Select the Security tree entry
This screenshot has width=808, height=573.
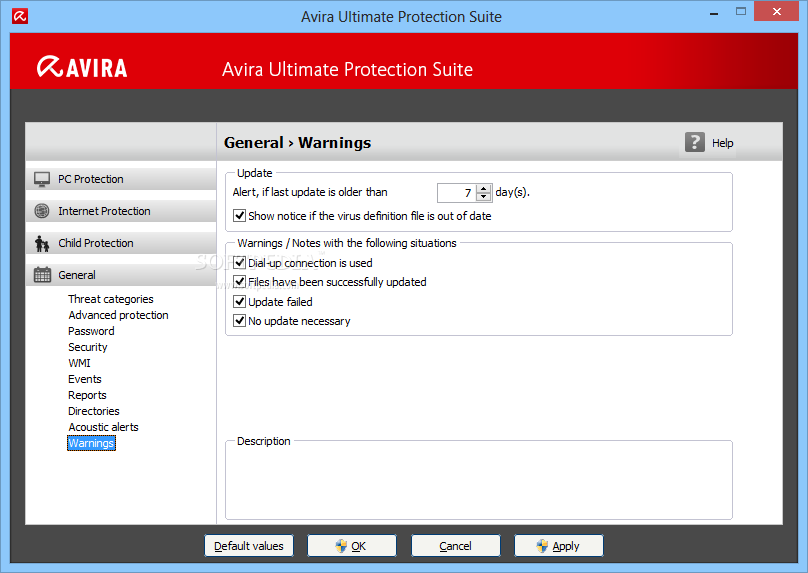click(x=88, y=347)
